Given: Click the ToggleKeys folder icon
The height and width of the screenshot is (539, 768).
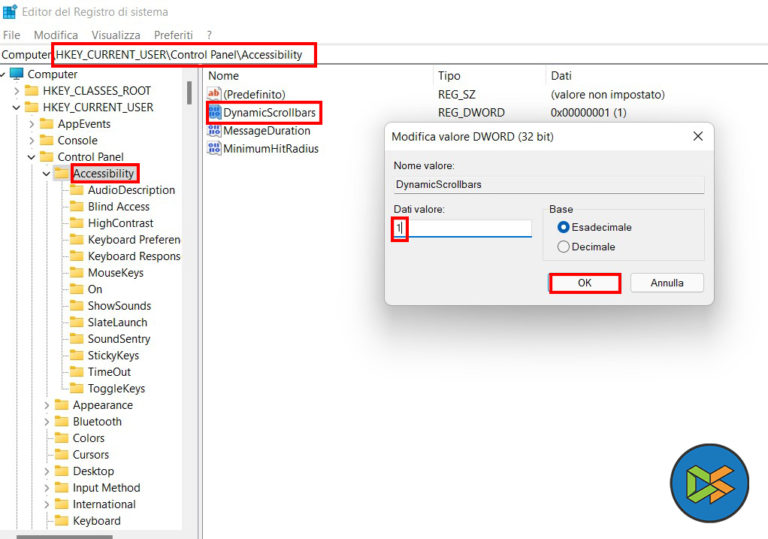Looking at the screenshot, I should click(x=77, y=389).
